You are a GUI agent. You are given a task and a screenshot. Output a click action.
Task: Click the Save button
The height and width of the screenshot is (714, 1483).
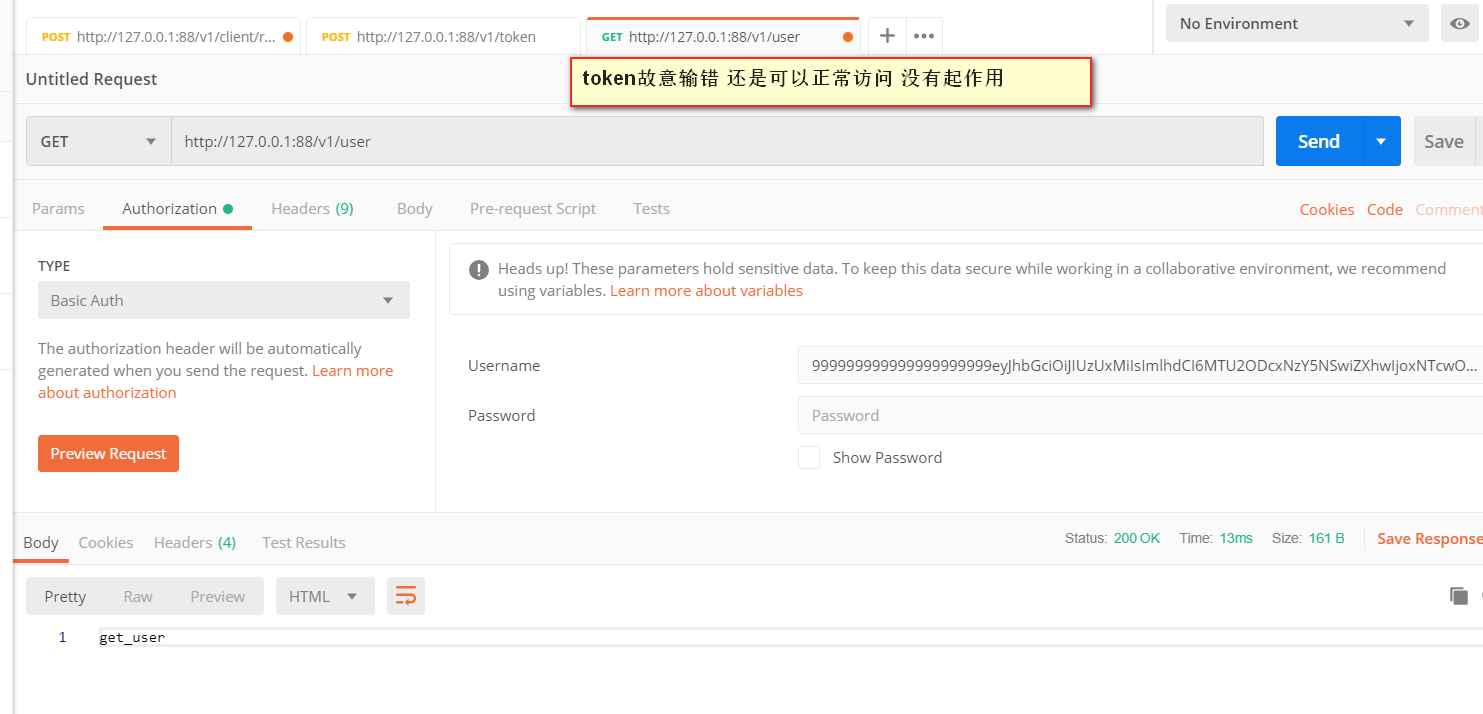pos(1444,141)
